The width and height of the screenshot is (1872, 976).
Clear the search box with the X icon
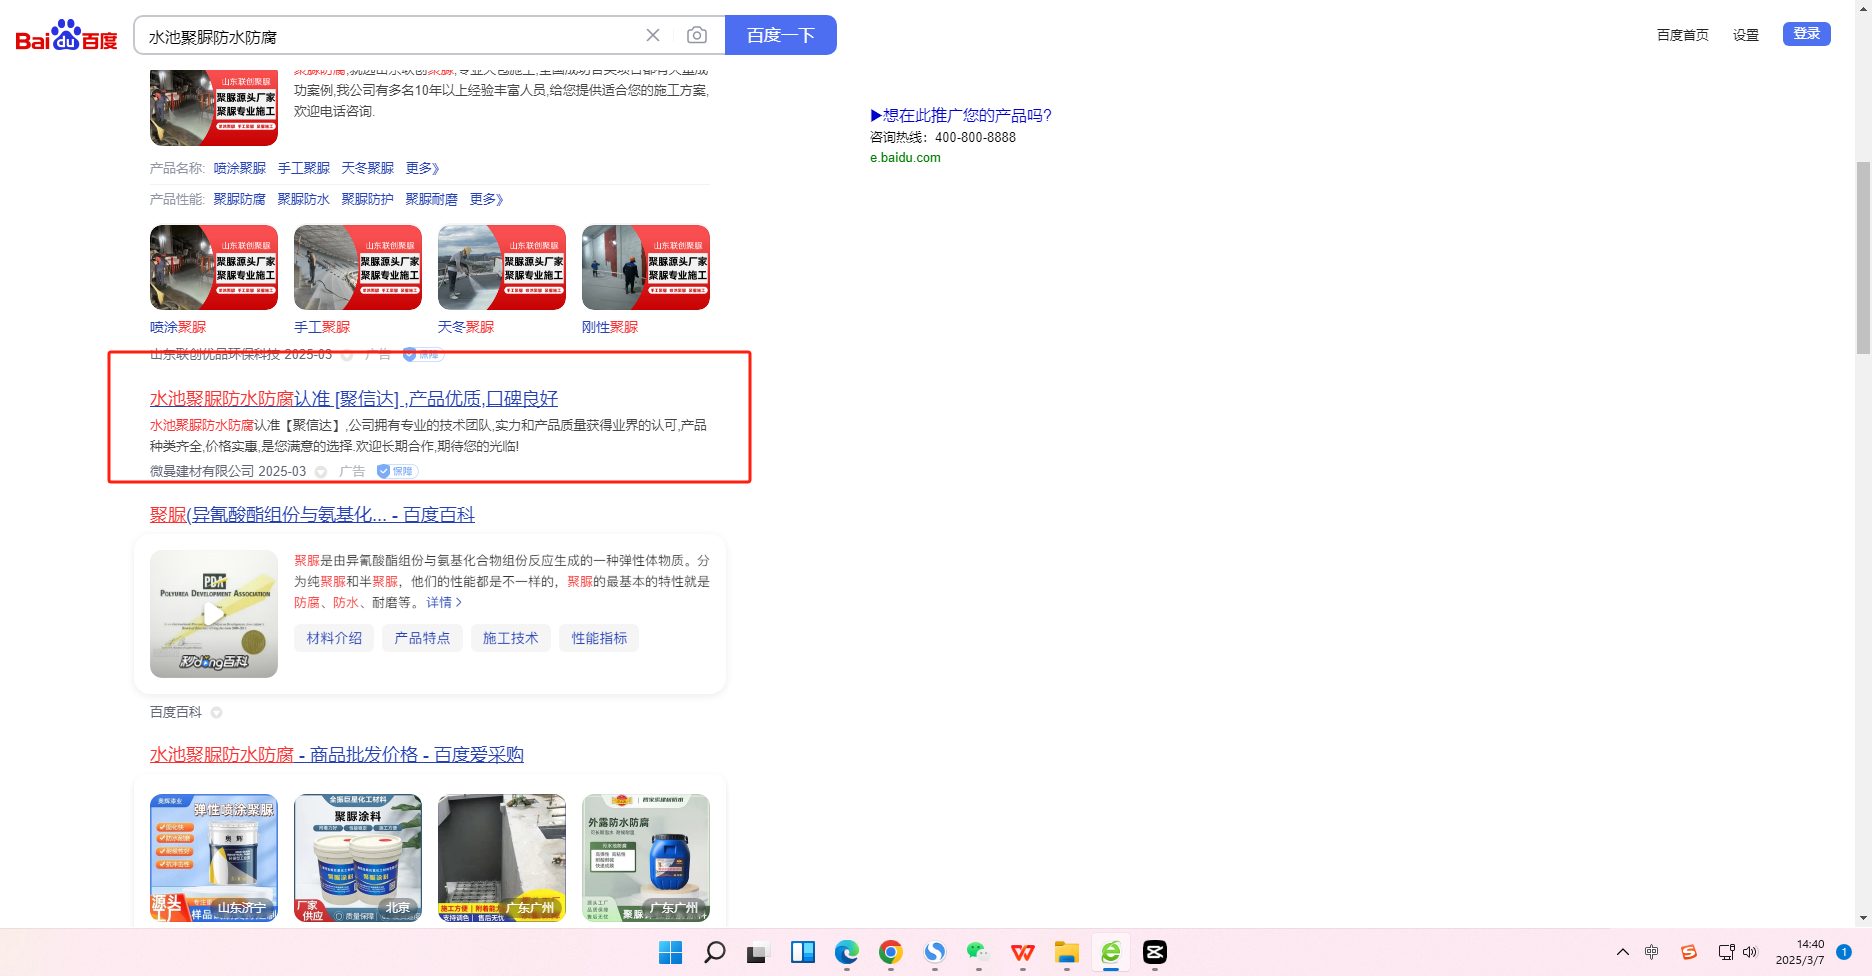(x=653, y=35)
